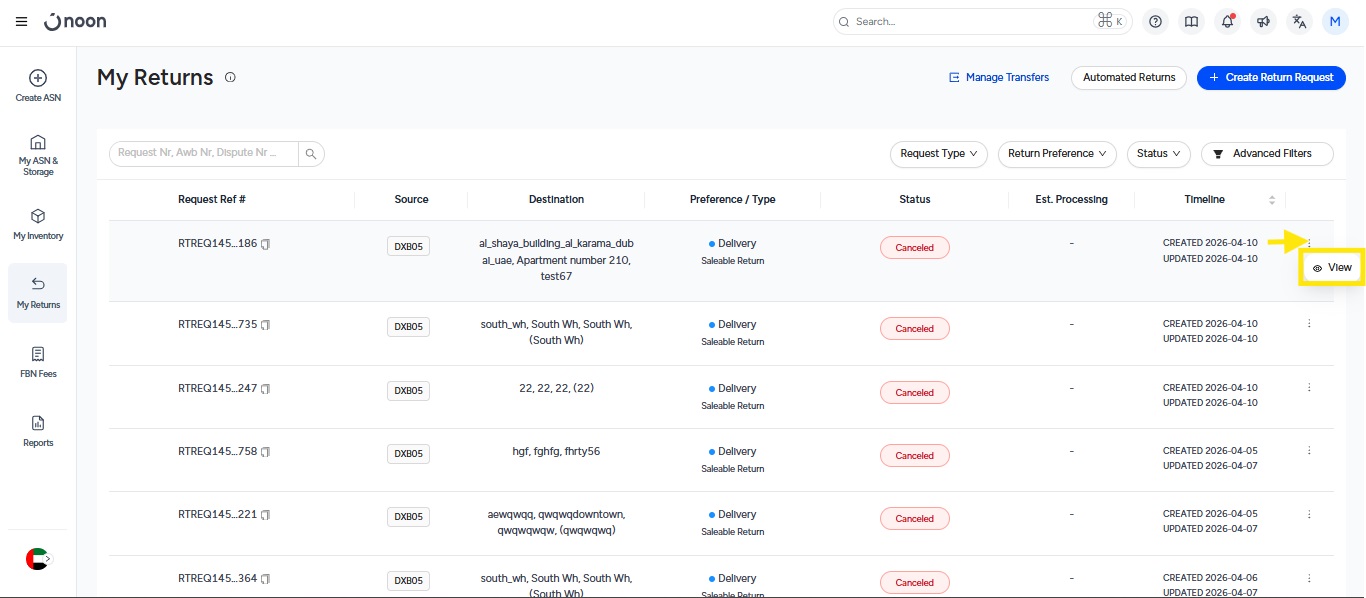Copy the RTREQ145...186 reference number
This screenshot has height=598, width=1366.
[x=266, y=244]
